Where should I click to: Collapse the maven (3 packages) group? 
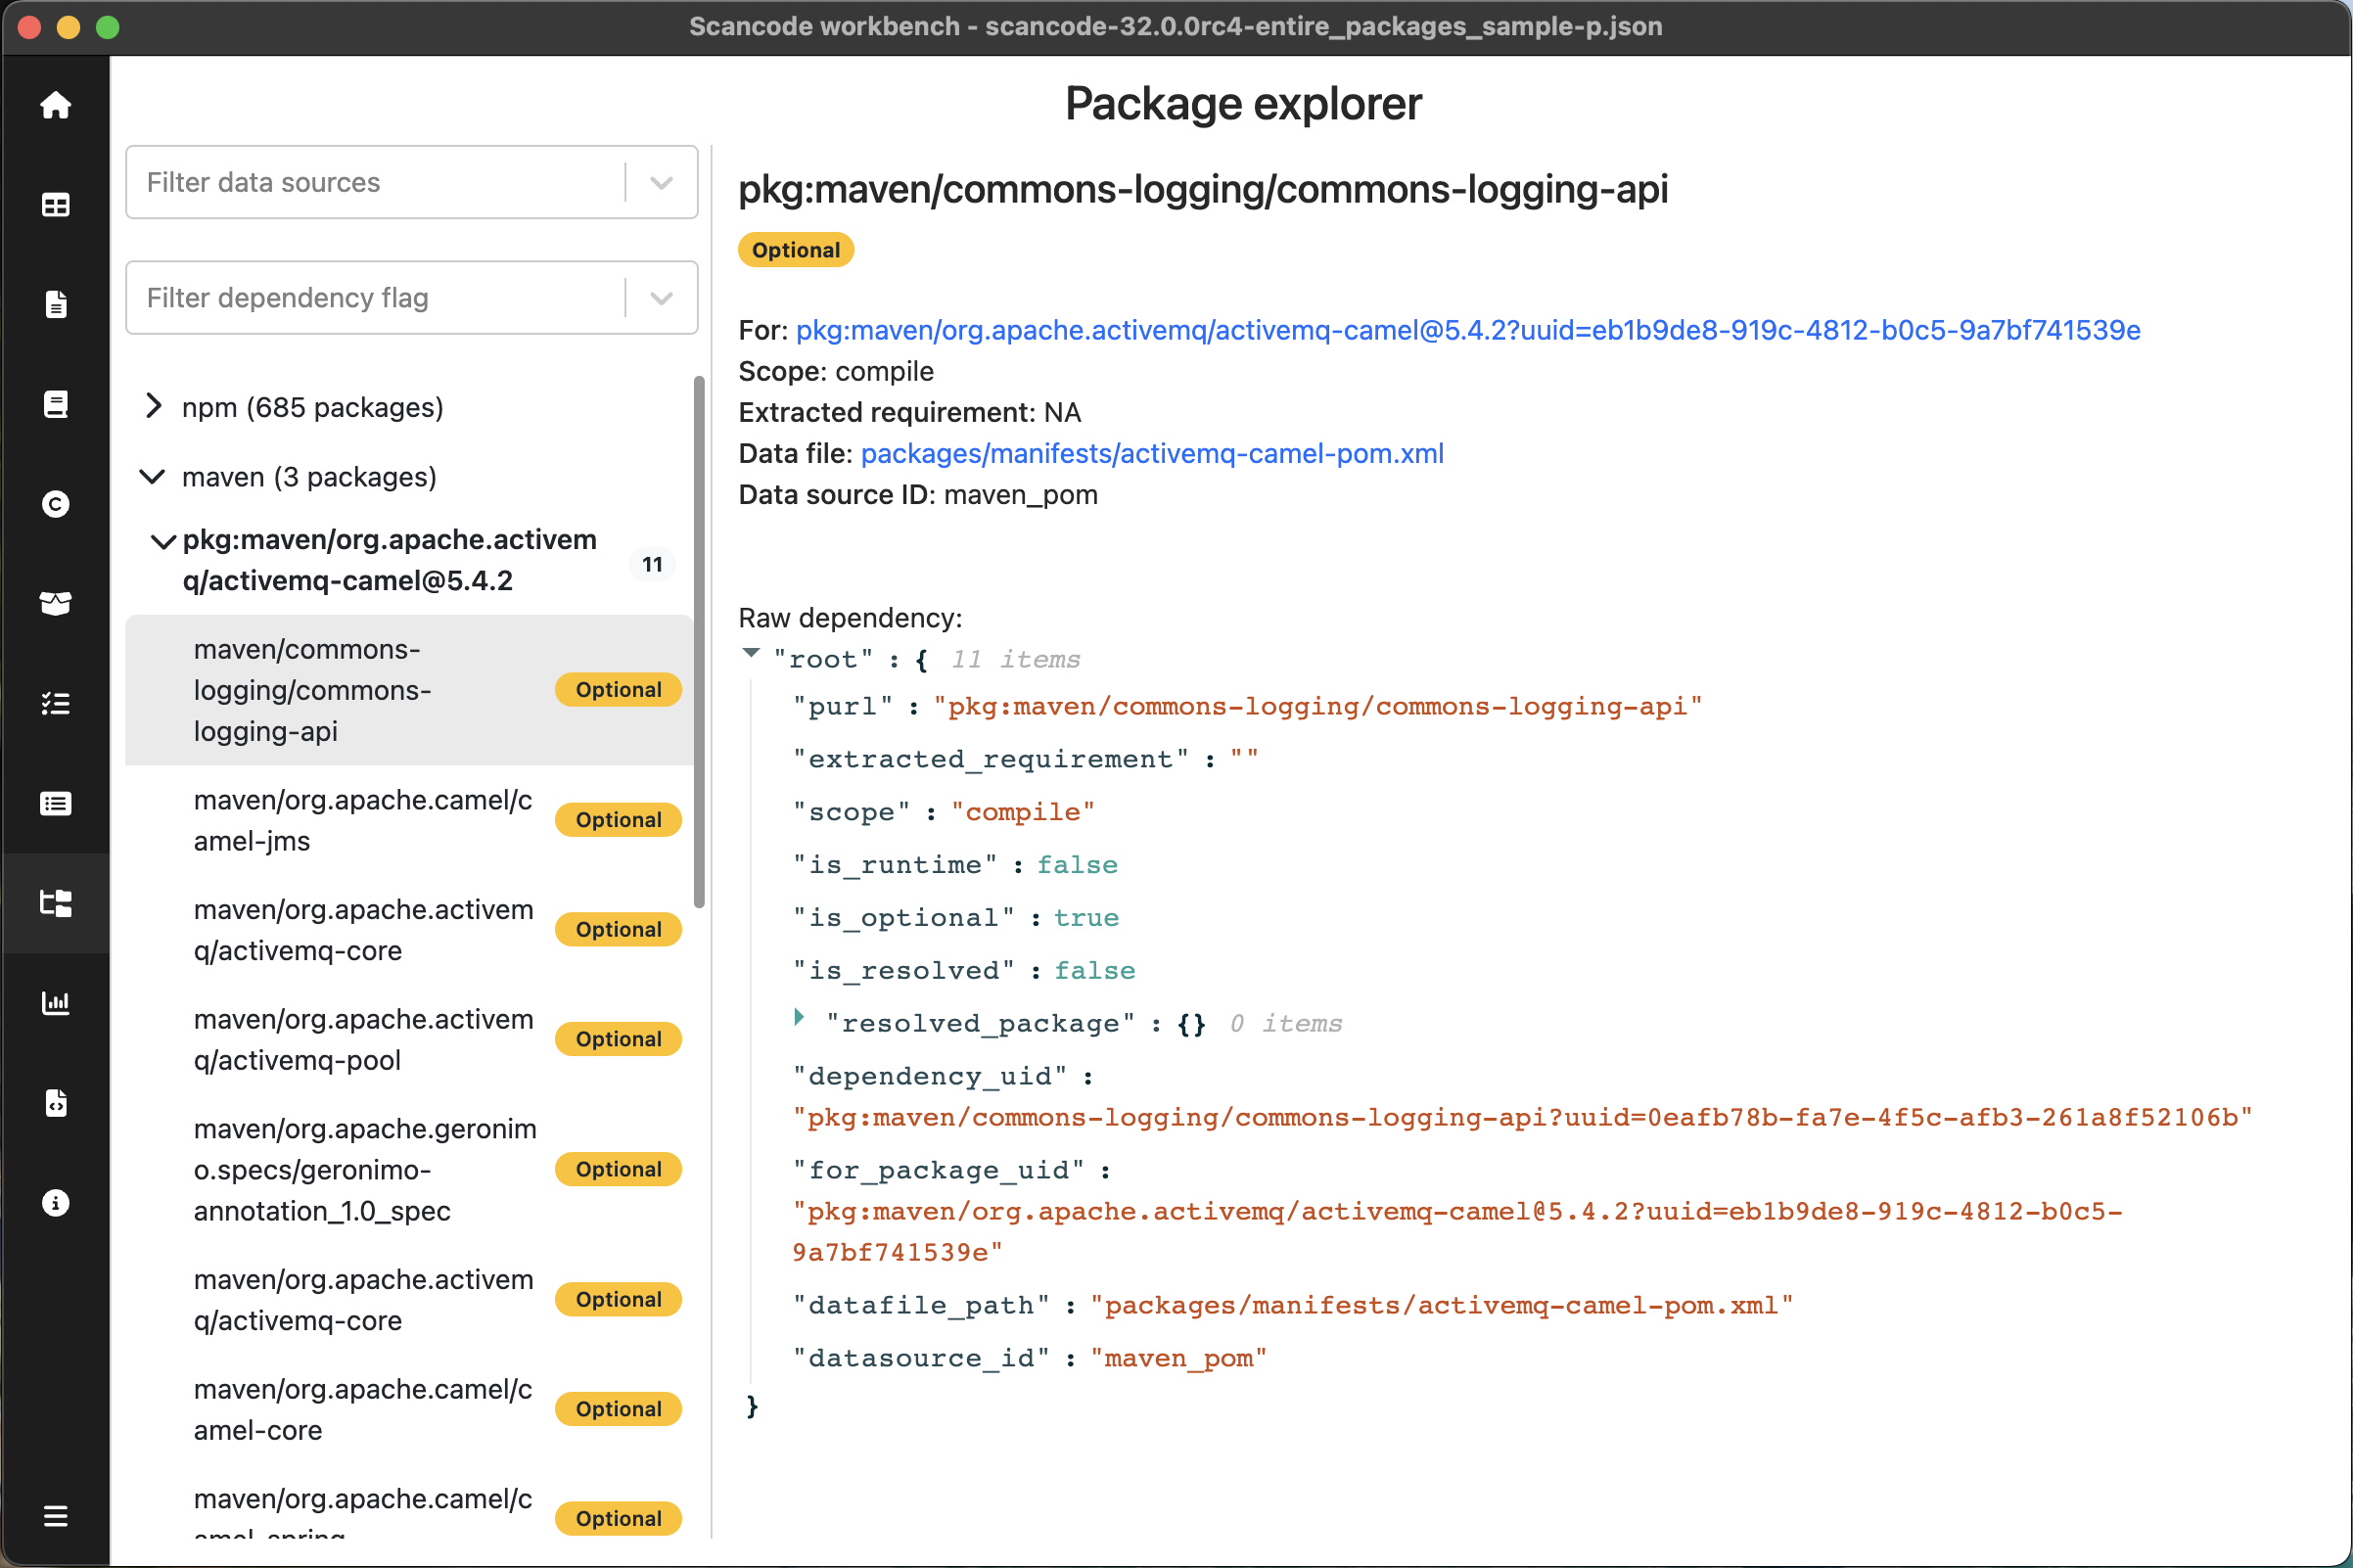point(152,477)
